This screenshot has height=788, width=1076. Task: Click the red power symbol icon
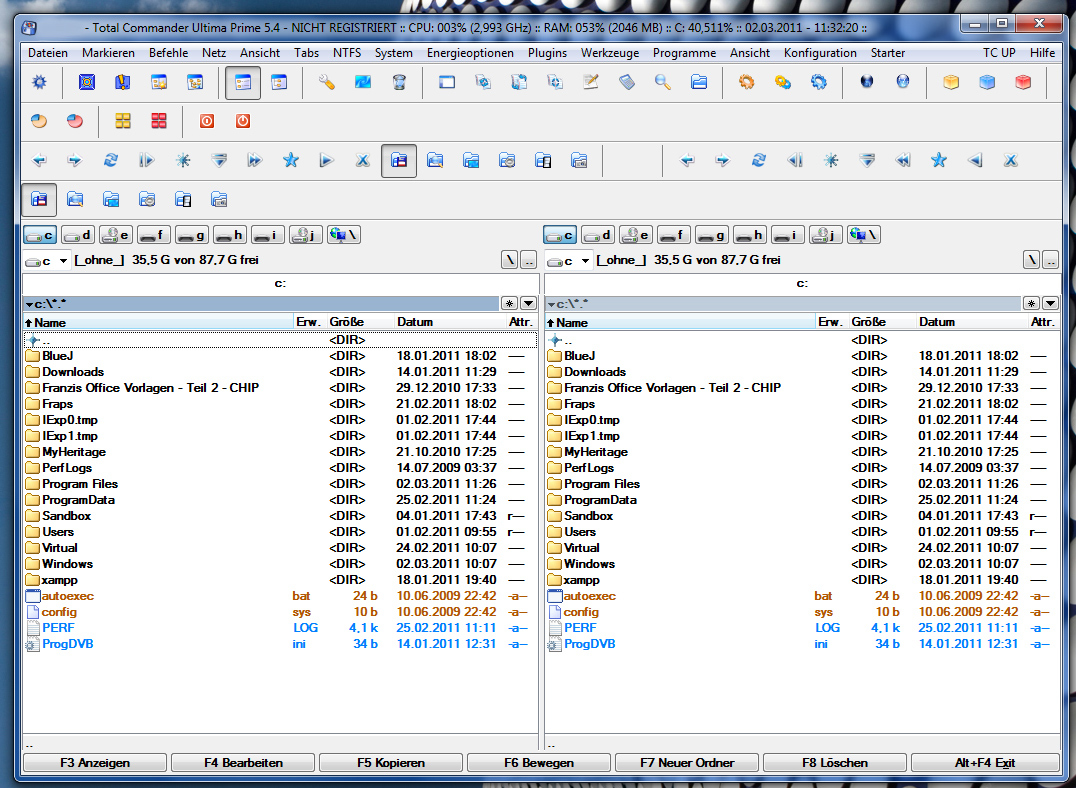(242, 121)
